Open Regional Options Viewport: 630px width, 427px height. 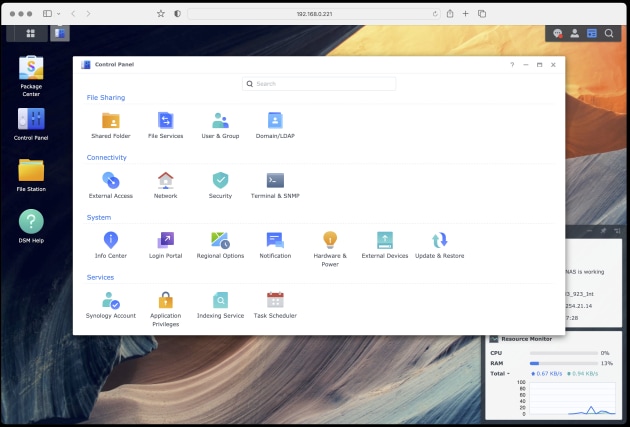(x=220, y=245)
